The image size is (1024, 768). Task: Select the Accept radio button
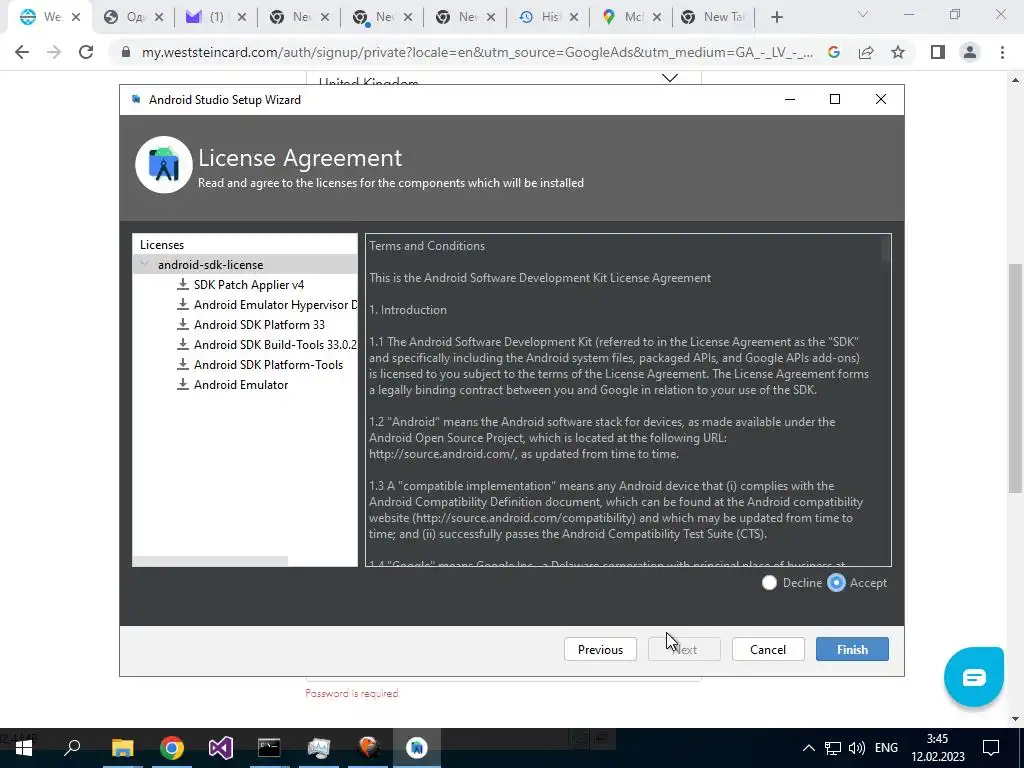coord(836,583)
